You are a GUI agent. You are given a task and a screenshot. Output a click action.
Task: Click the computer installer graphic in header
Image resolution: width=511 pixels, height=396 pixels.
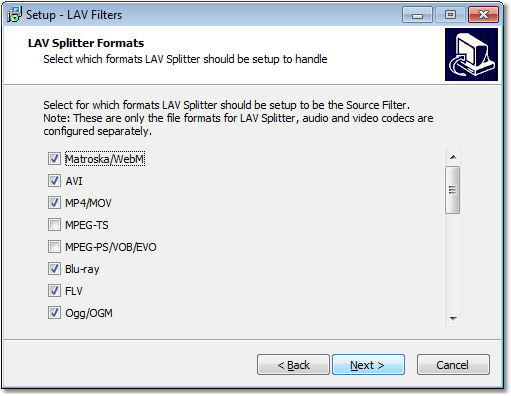(471, 54)
